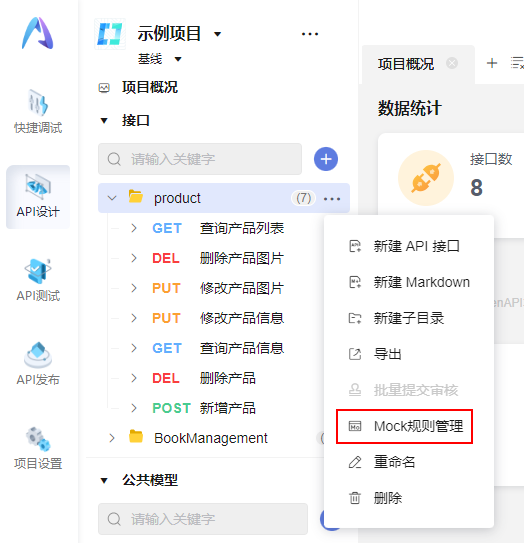Go to API测试 module
Image resolution: width=524 pixels, height=543 pixels.
(38, 280)
